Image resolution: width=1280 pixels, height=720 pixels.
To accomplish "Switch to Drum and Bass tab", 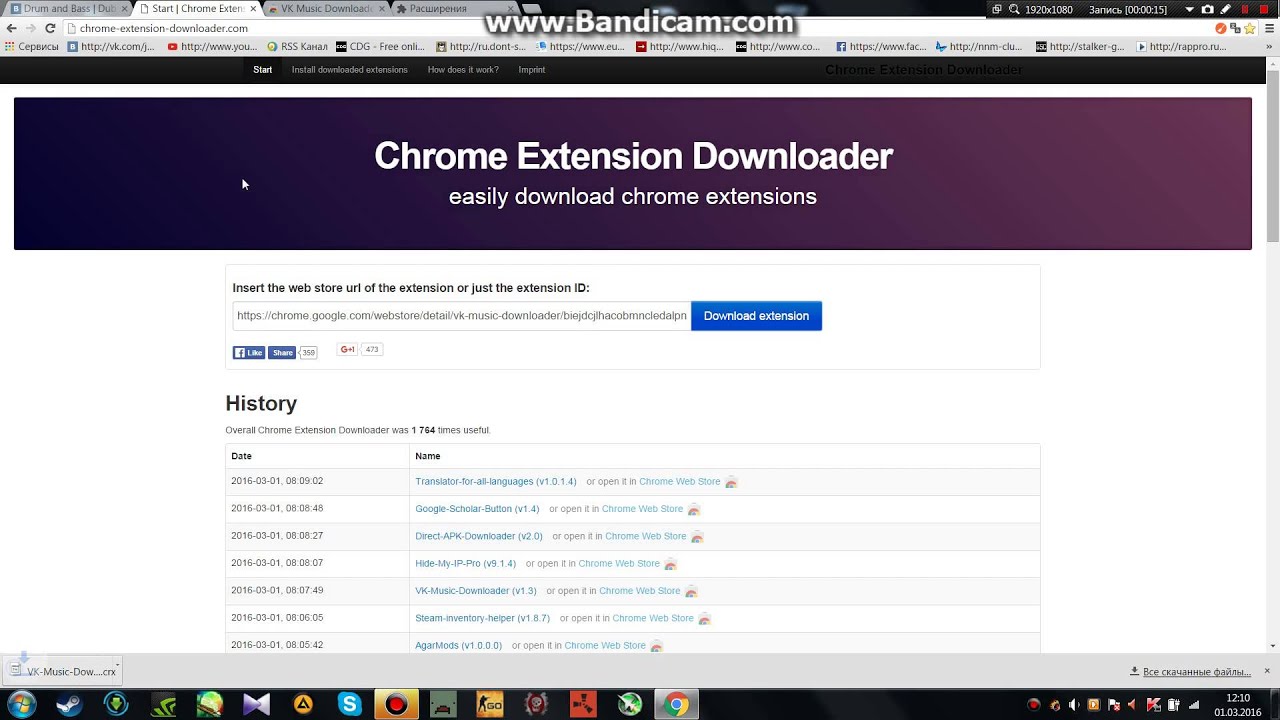I will (x=66, y=9).
